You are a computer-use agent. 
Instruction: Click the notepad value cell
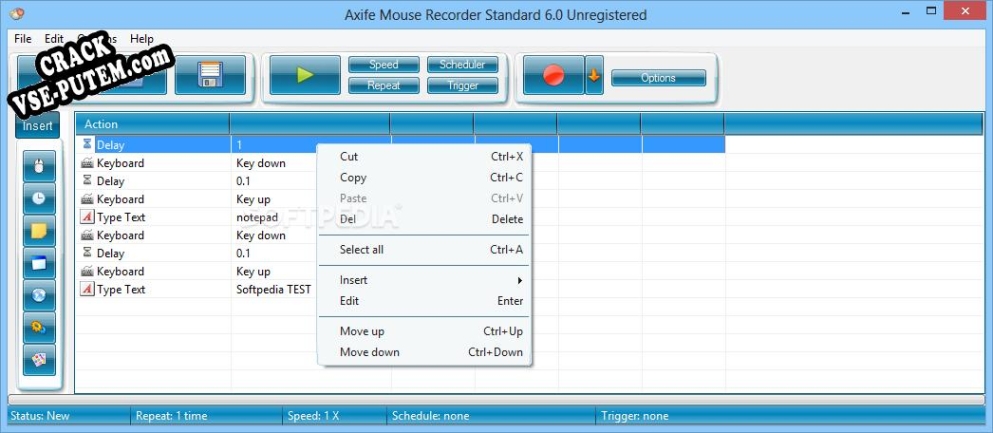click(257, 217)
